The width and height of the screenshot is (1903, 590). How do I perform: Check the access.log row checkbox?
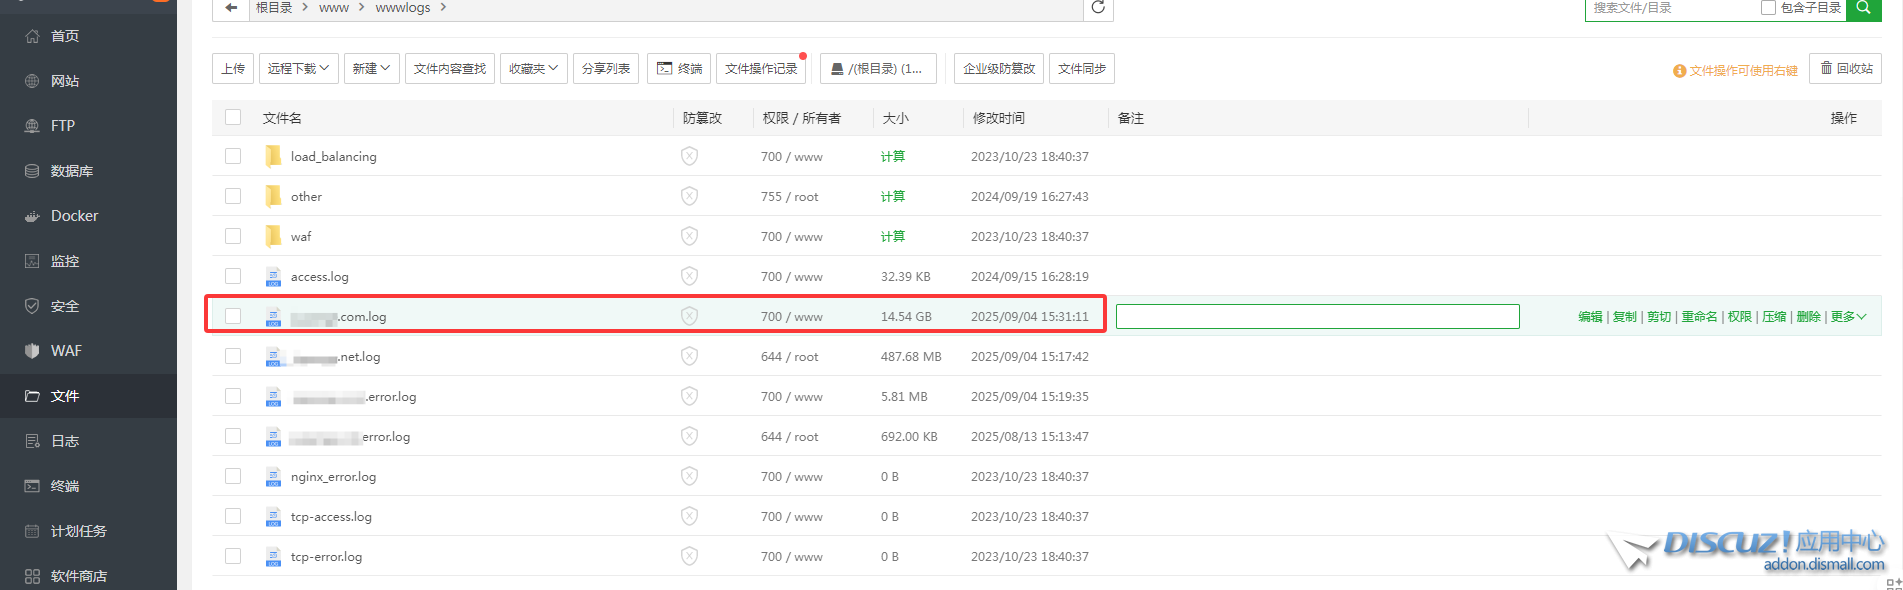[233, 276]
